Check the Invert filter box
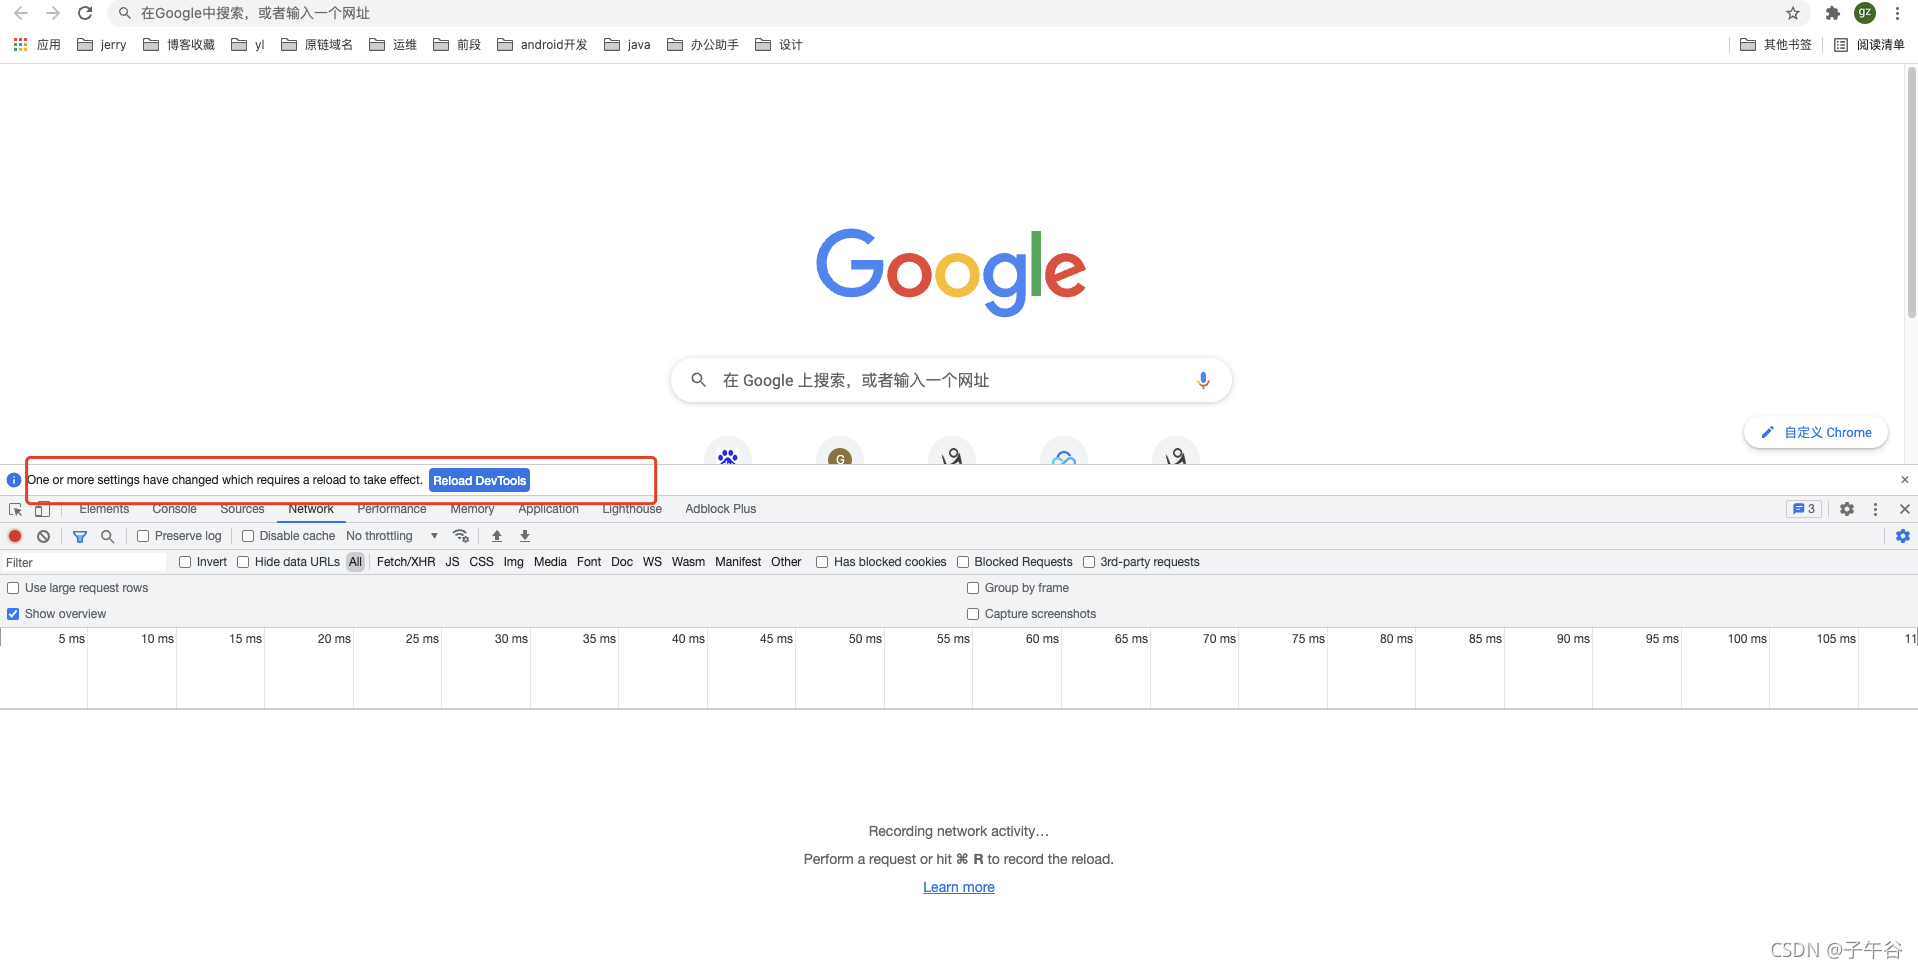 coord(185,562)
